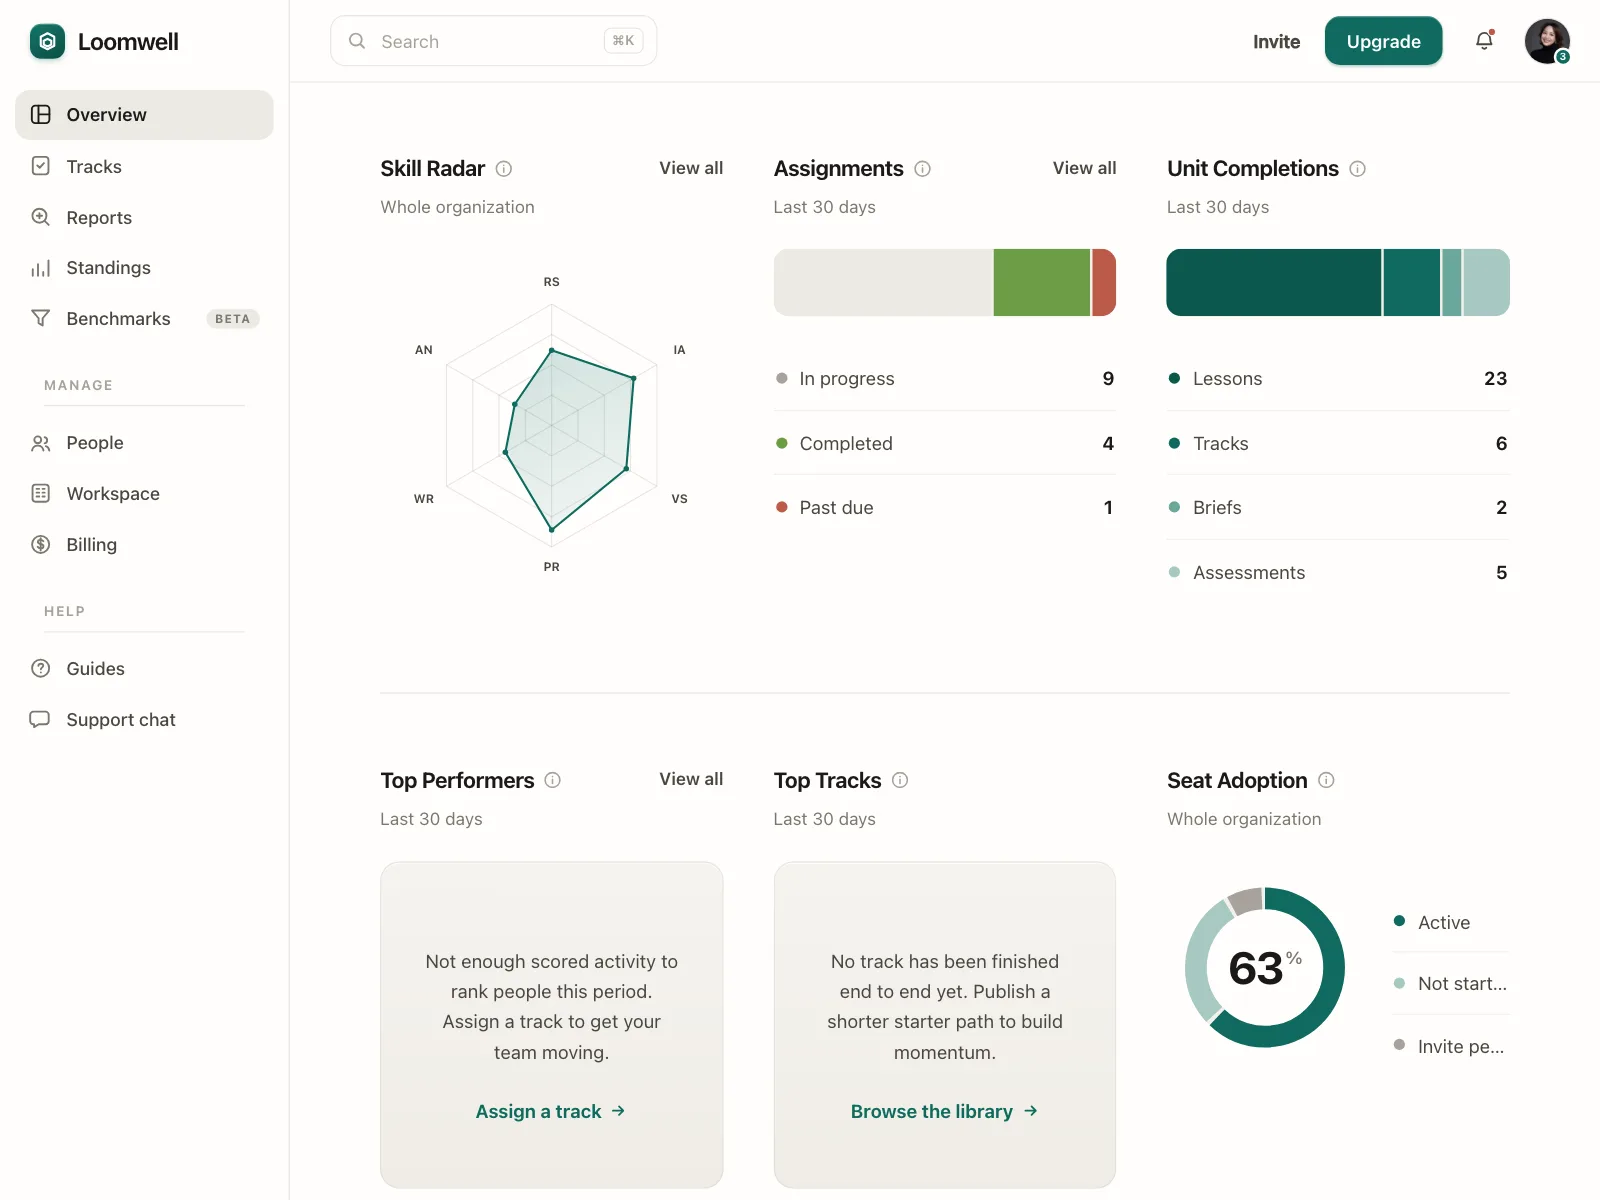Show info for Top Performers
Image resolution: width=1600 pixels, height=1200 pixels.
tap(553, 780)
